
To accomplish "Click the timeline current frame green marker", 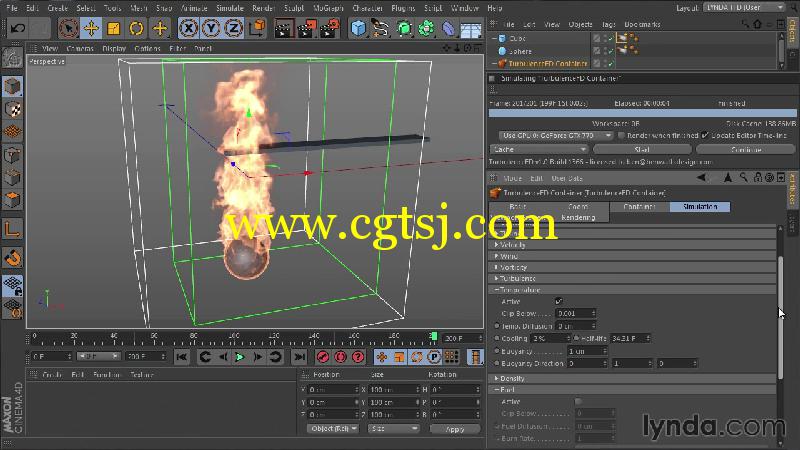I will (x=434, y=337).
